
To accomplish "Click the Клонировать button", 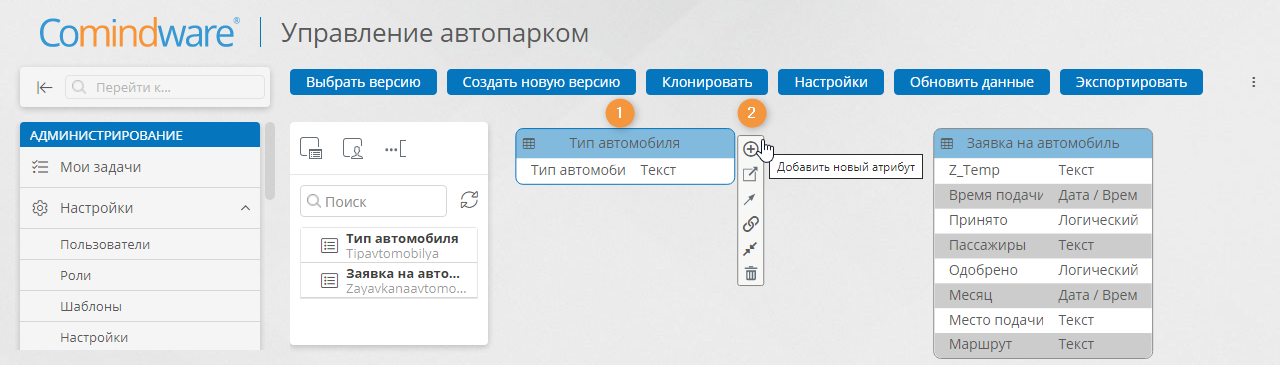I will (x=707, y=82).
